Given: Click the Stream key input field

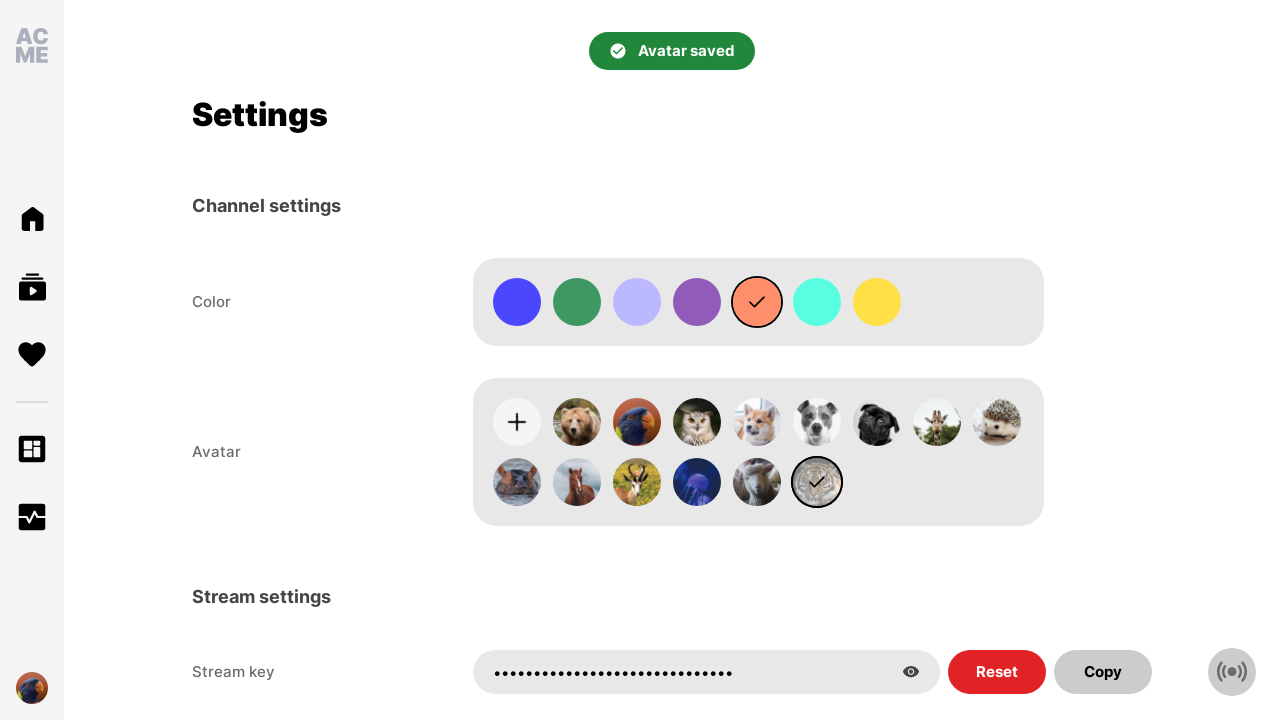Looking at the screenshot, I should click(x=706, y=672).
